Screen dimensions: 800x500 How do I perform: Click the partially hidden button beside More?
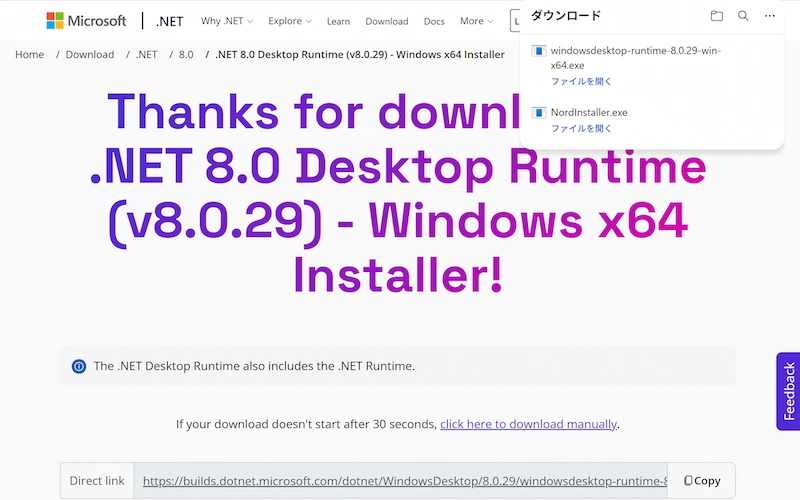(515, 21)
